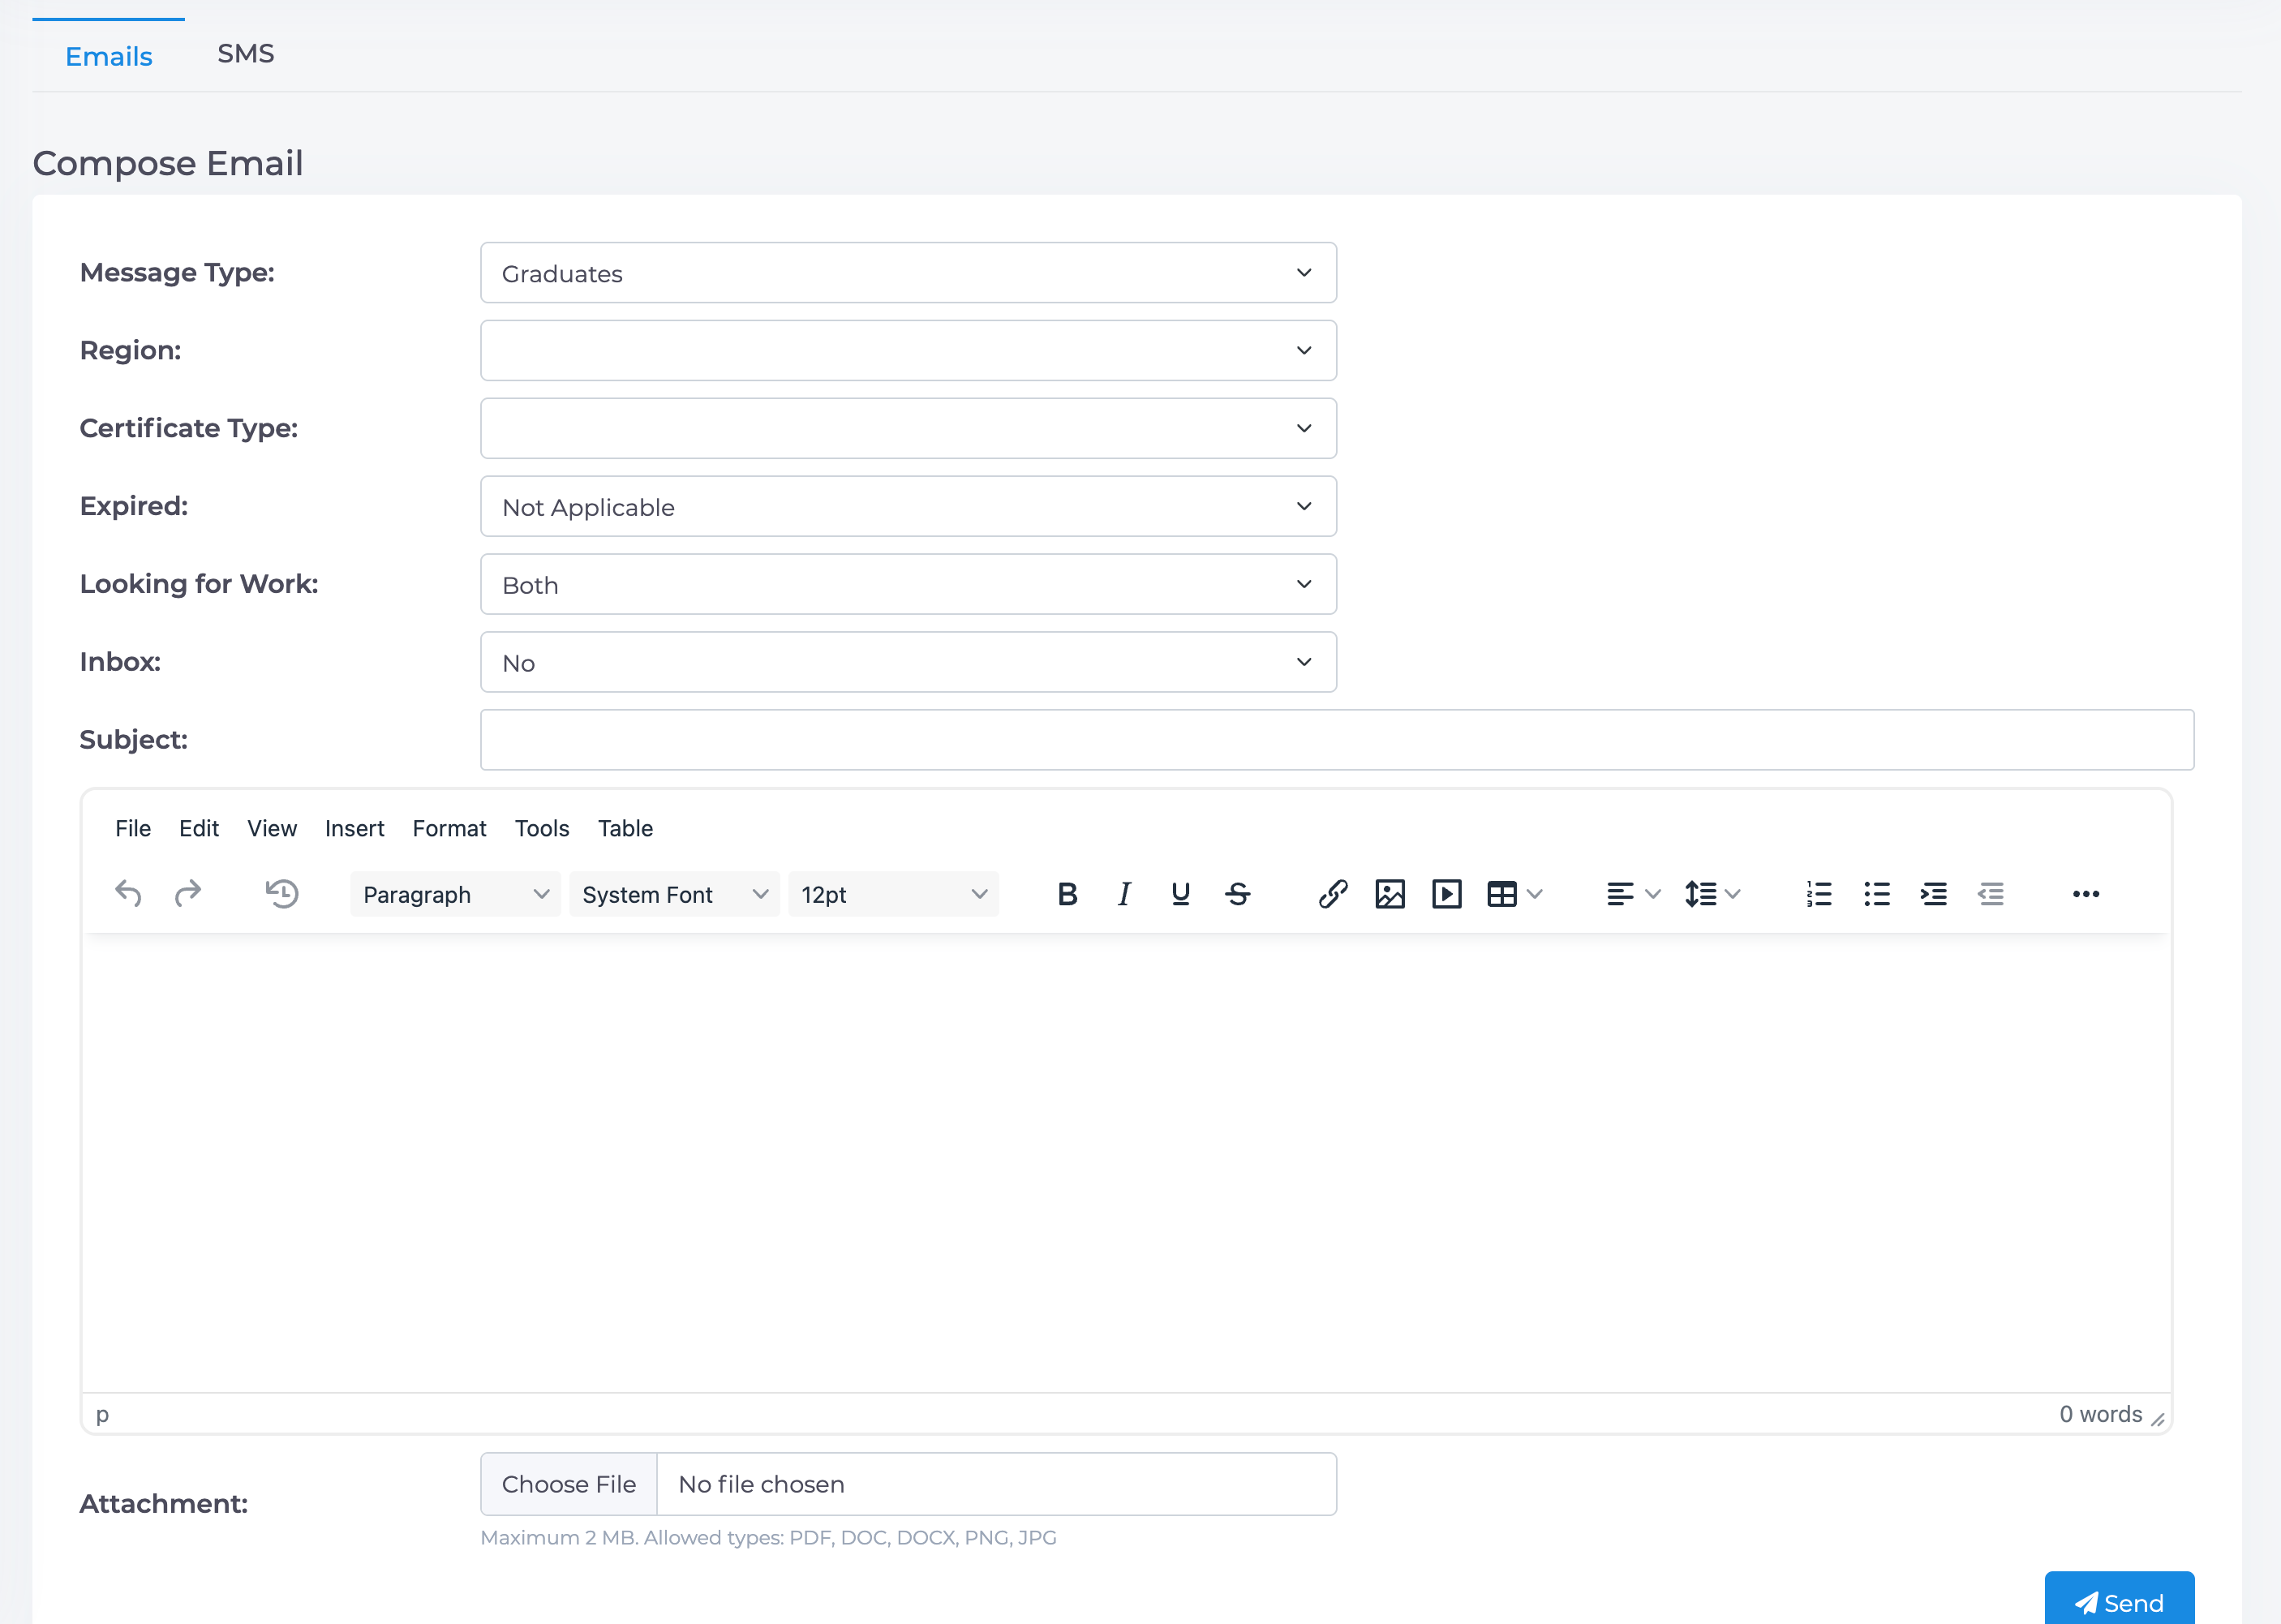The image size is (2281, 1624).
Task: Switch to the SMS tab
Action: coord(246,54)
